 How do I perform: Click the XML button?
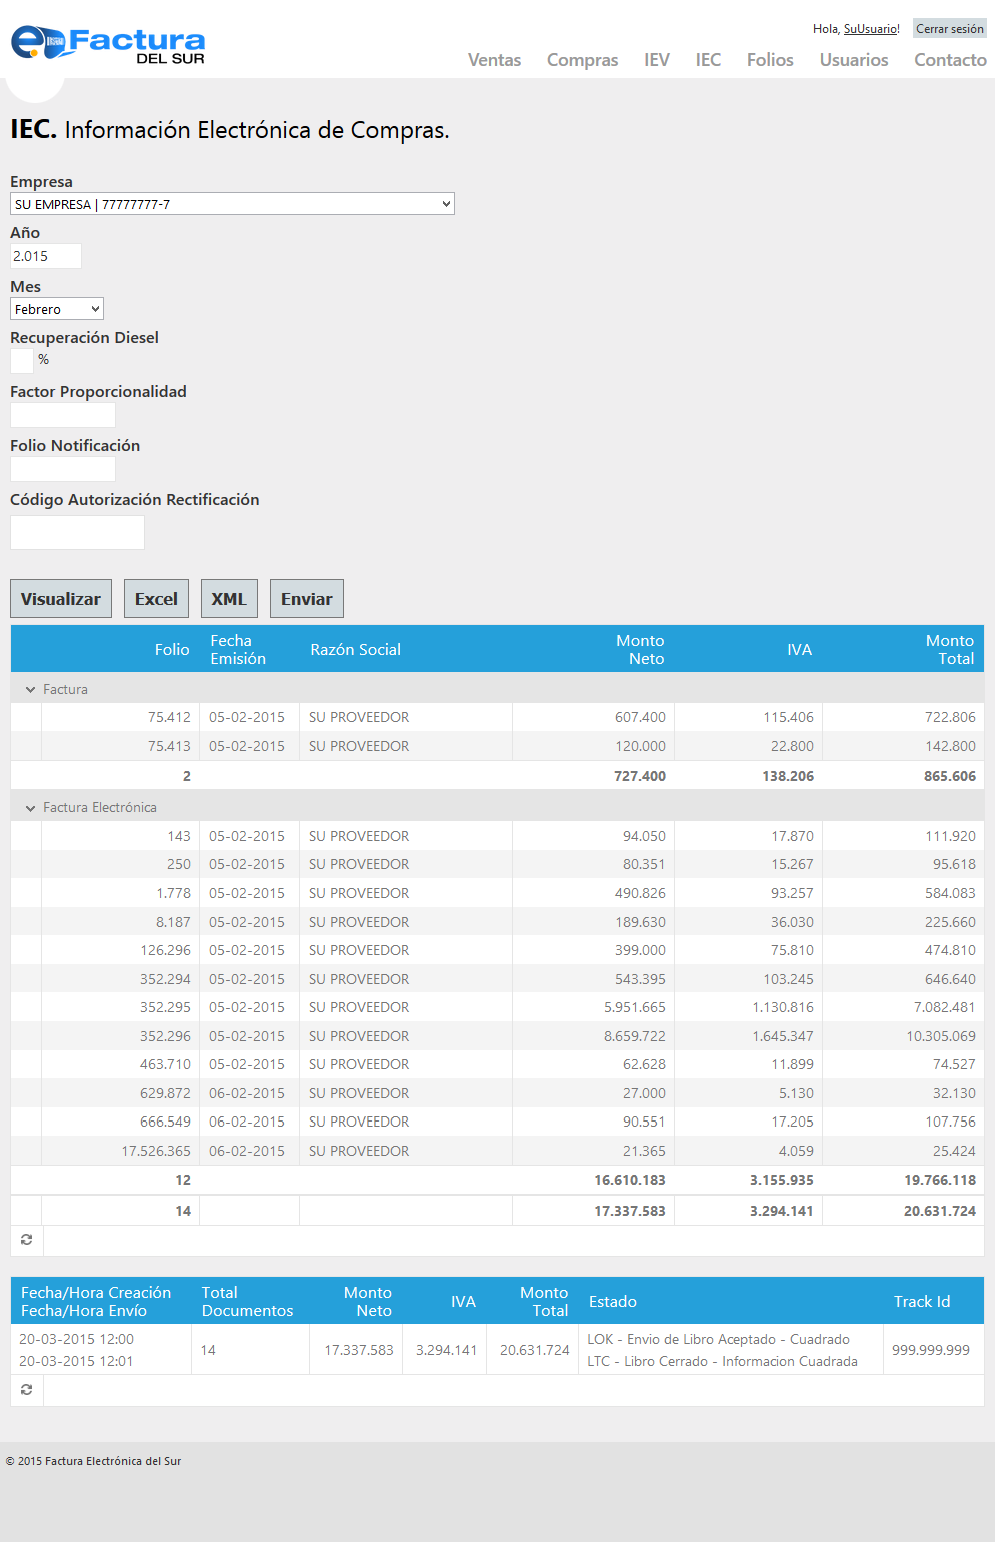[229, 599]
